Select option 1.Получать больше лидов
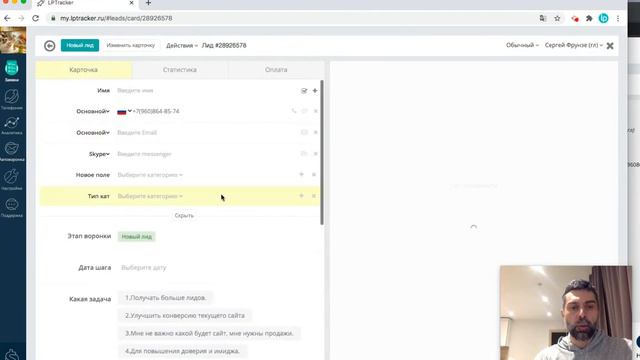 click(x=165, y=298)
